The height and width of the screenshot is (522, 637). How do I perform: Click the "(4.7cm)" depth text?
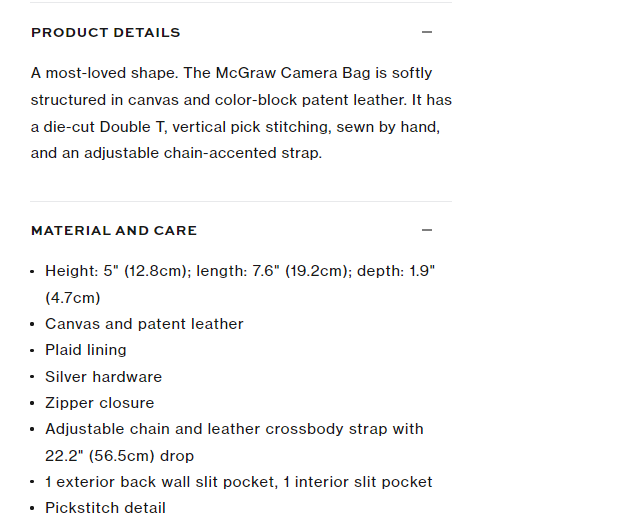coord(73,297)
